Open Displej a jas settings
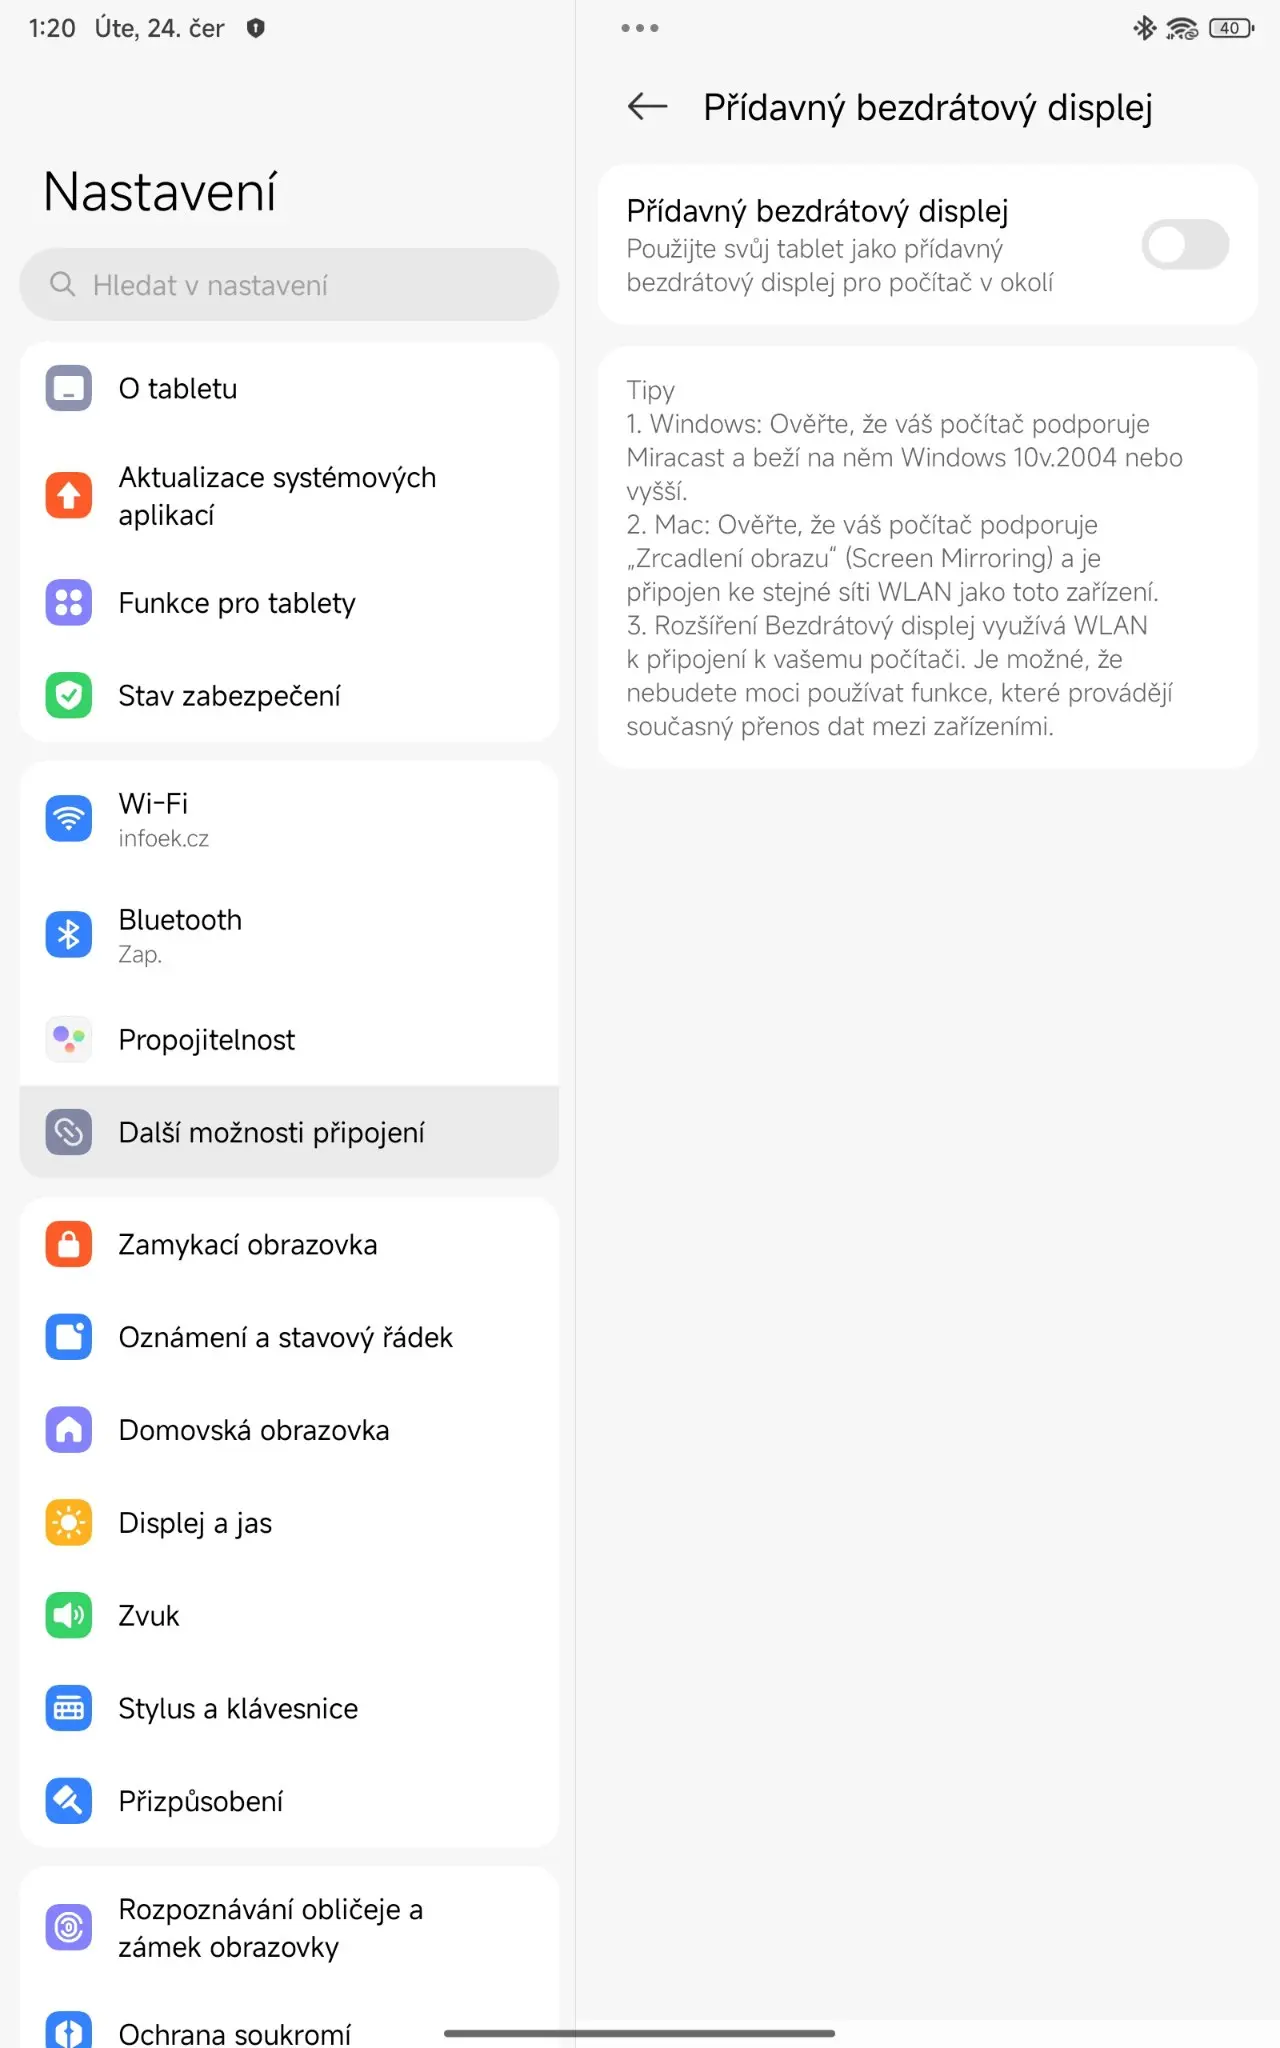 tap(289, 1523)
